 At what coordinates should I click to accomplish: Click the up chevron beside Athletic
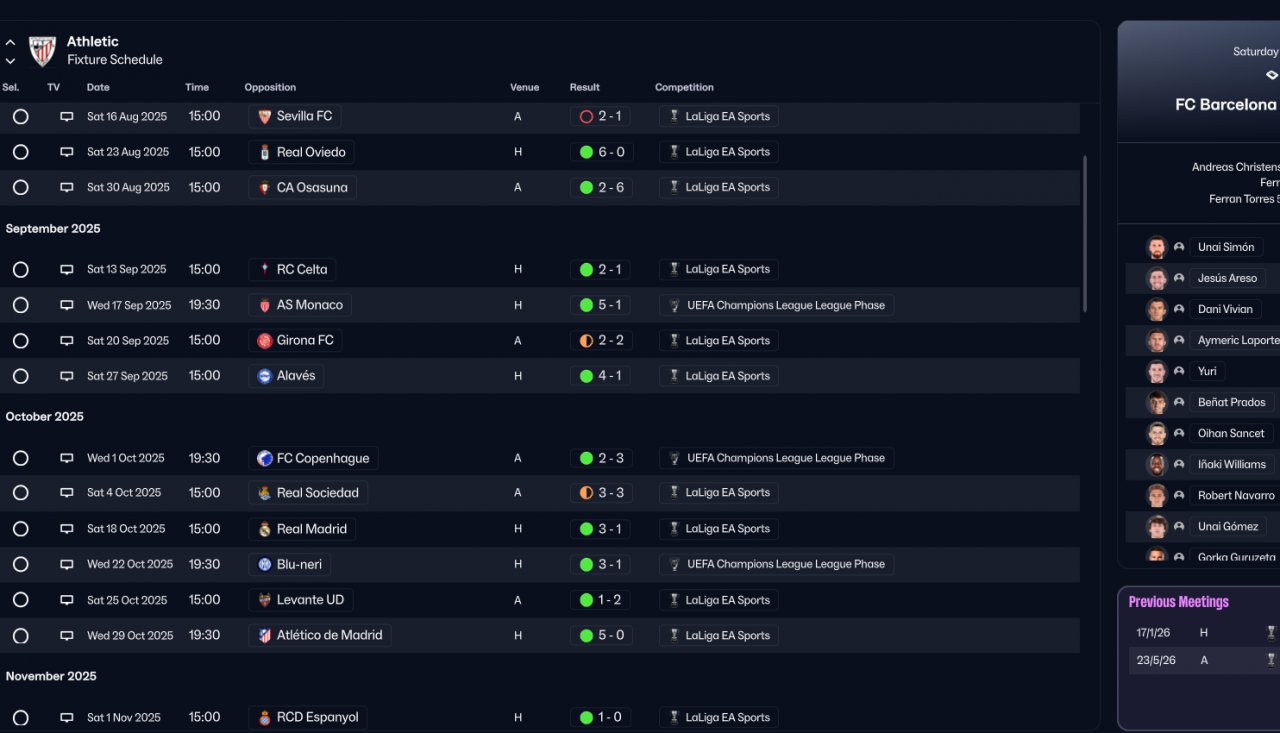pyautogui.click(x=10, y=43)
